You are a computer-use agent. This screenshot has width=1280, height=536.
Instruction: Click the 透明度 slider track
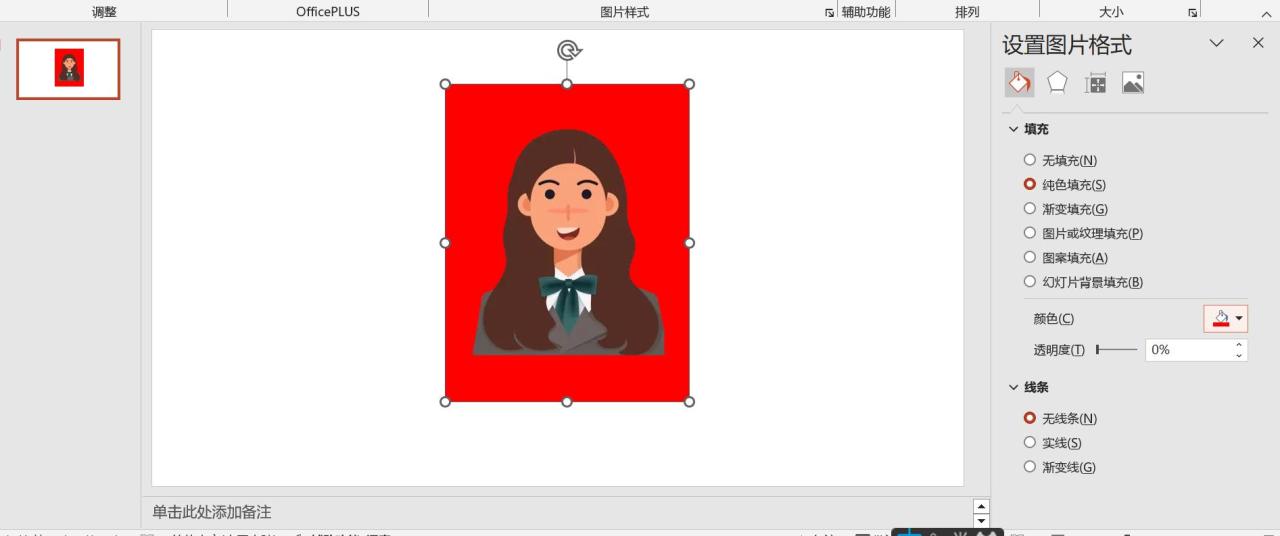click(1117, 350)
